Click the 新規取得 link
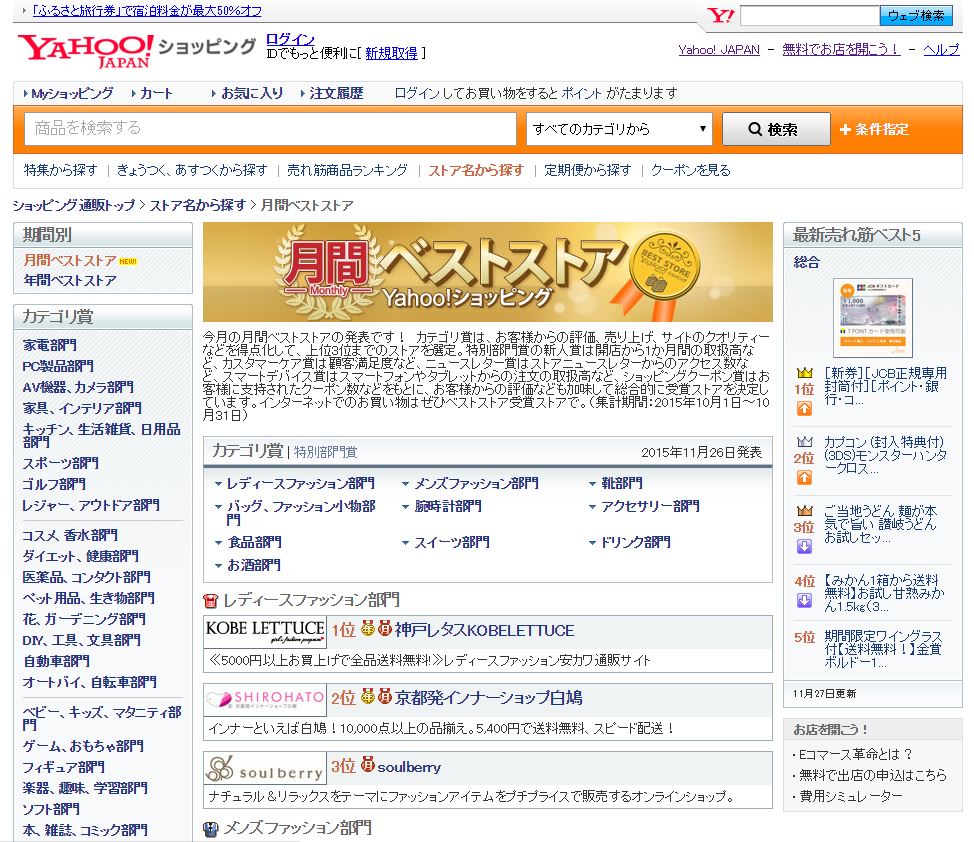Viewport: 974px width, 842px height. click(x=391, y=53)
